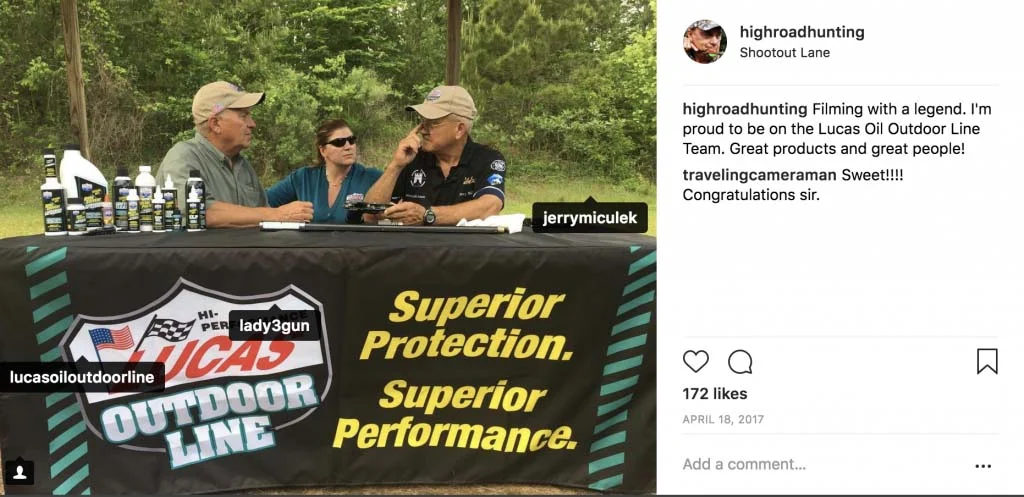This screenshot has width=1024, height=497.
Task: Open the three-dot more options menu
Action: (x=983, y=466)
